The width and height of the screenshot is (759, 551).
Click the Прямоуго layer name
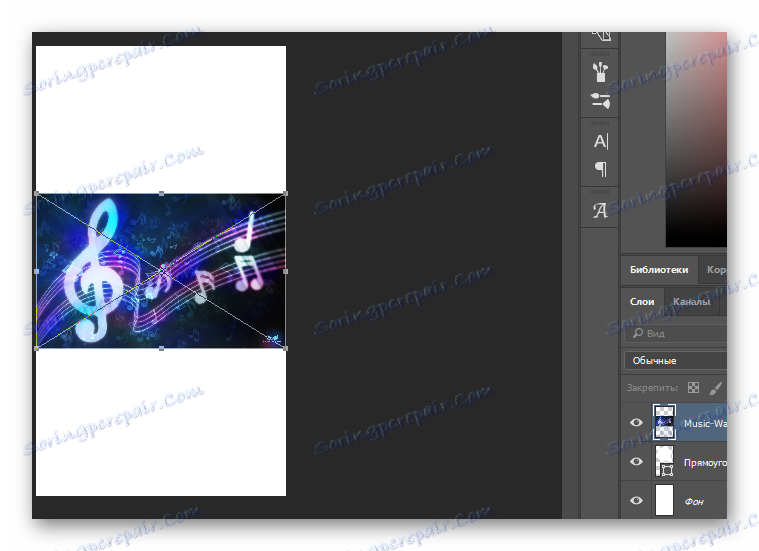tap(705, 462)
